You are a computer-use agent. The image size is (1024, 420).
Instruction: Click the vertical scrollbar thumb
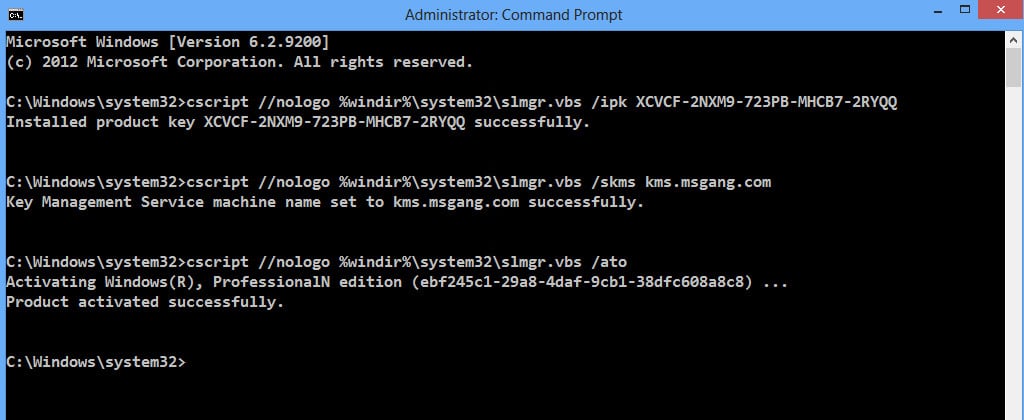[x=1013, y=68]
